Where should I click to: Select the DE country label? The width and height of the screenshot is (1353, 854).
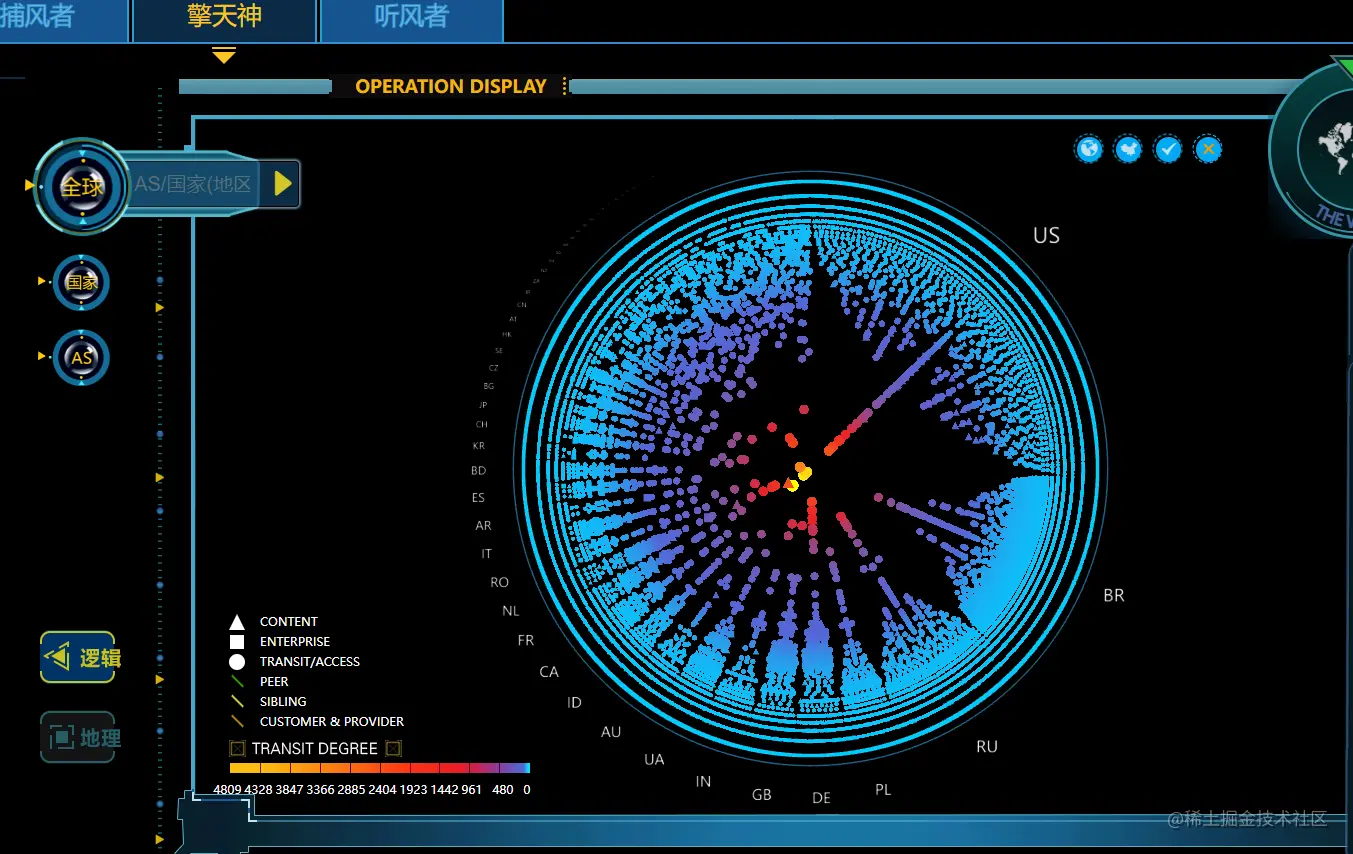tap(822, 798)
